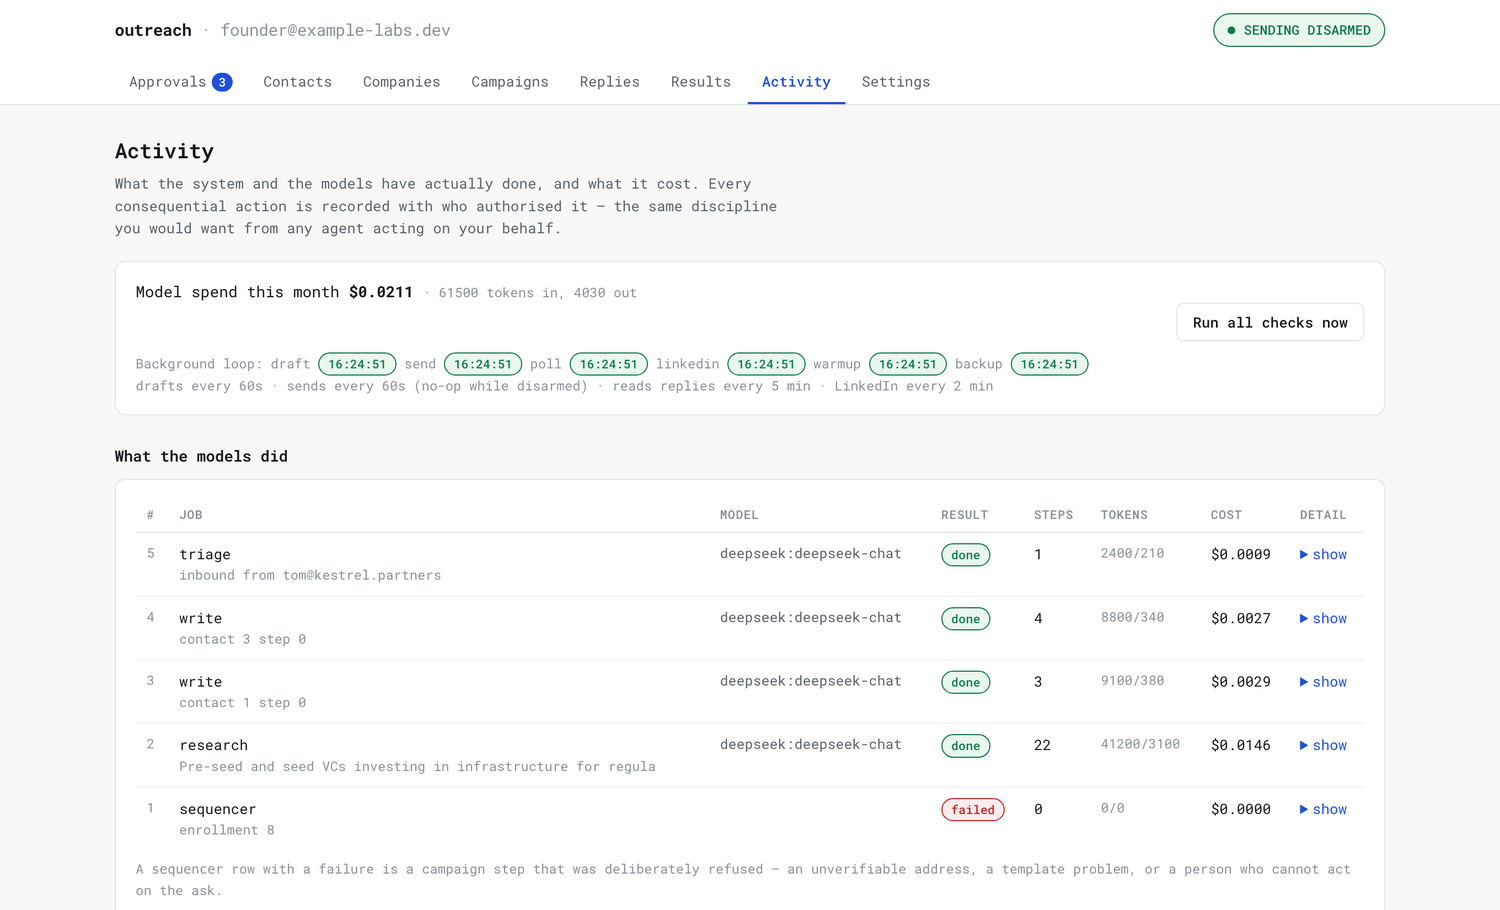
Task: Click the 'enrollment 8' text
Action: pyautogui.click(x=227, y=830)
